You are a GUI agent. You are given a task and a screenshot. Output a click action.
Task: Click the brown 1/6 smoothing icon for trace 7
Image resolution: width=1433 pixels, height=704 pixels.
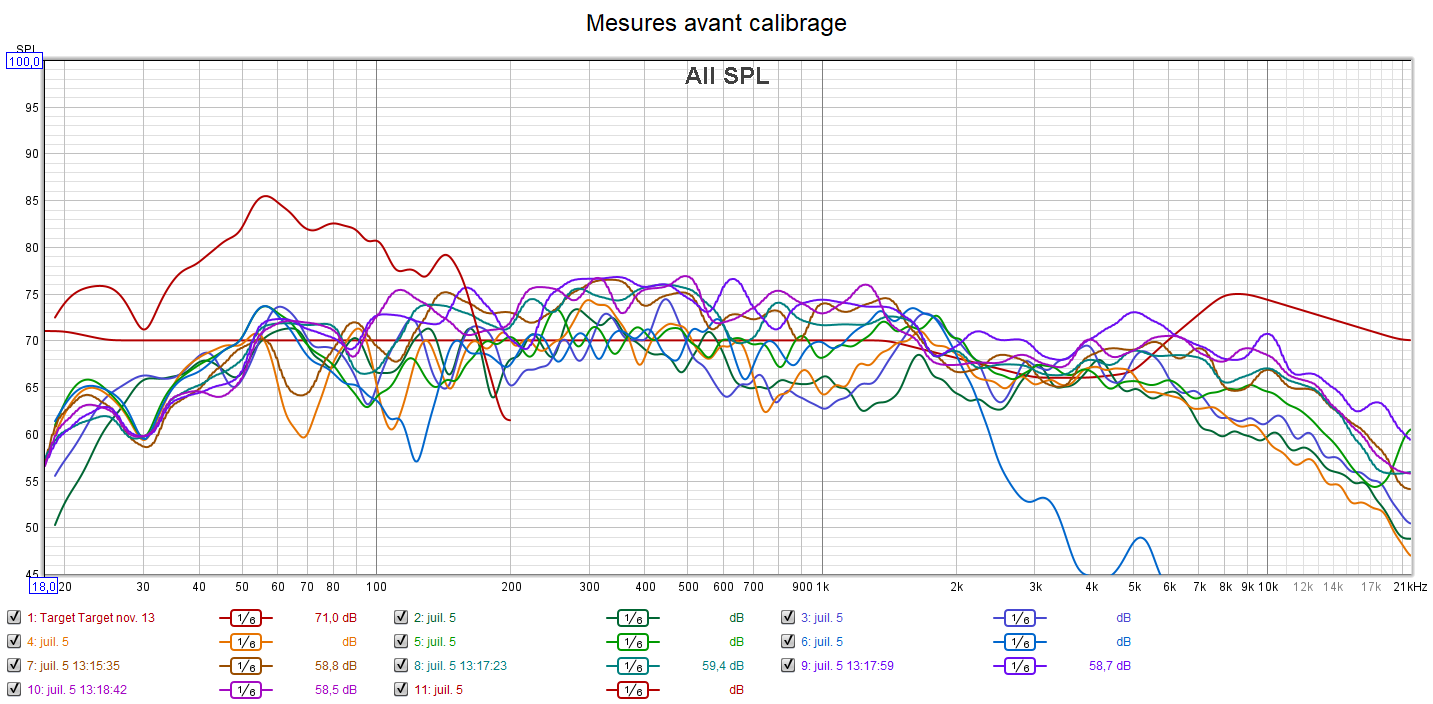pyautogui.click(x=246, y=666)
